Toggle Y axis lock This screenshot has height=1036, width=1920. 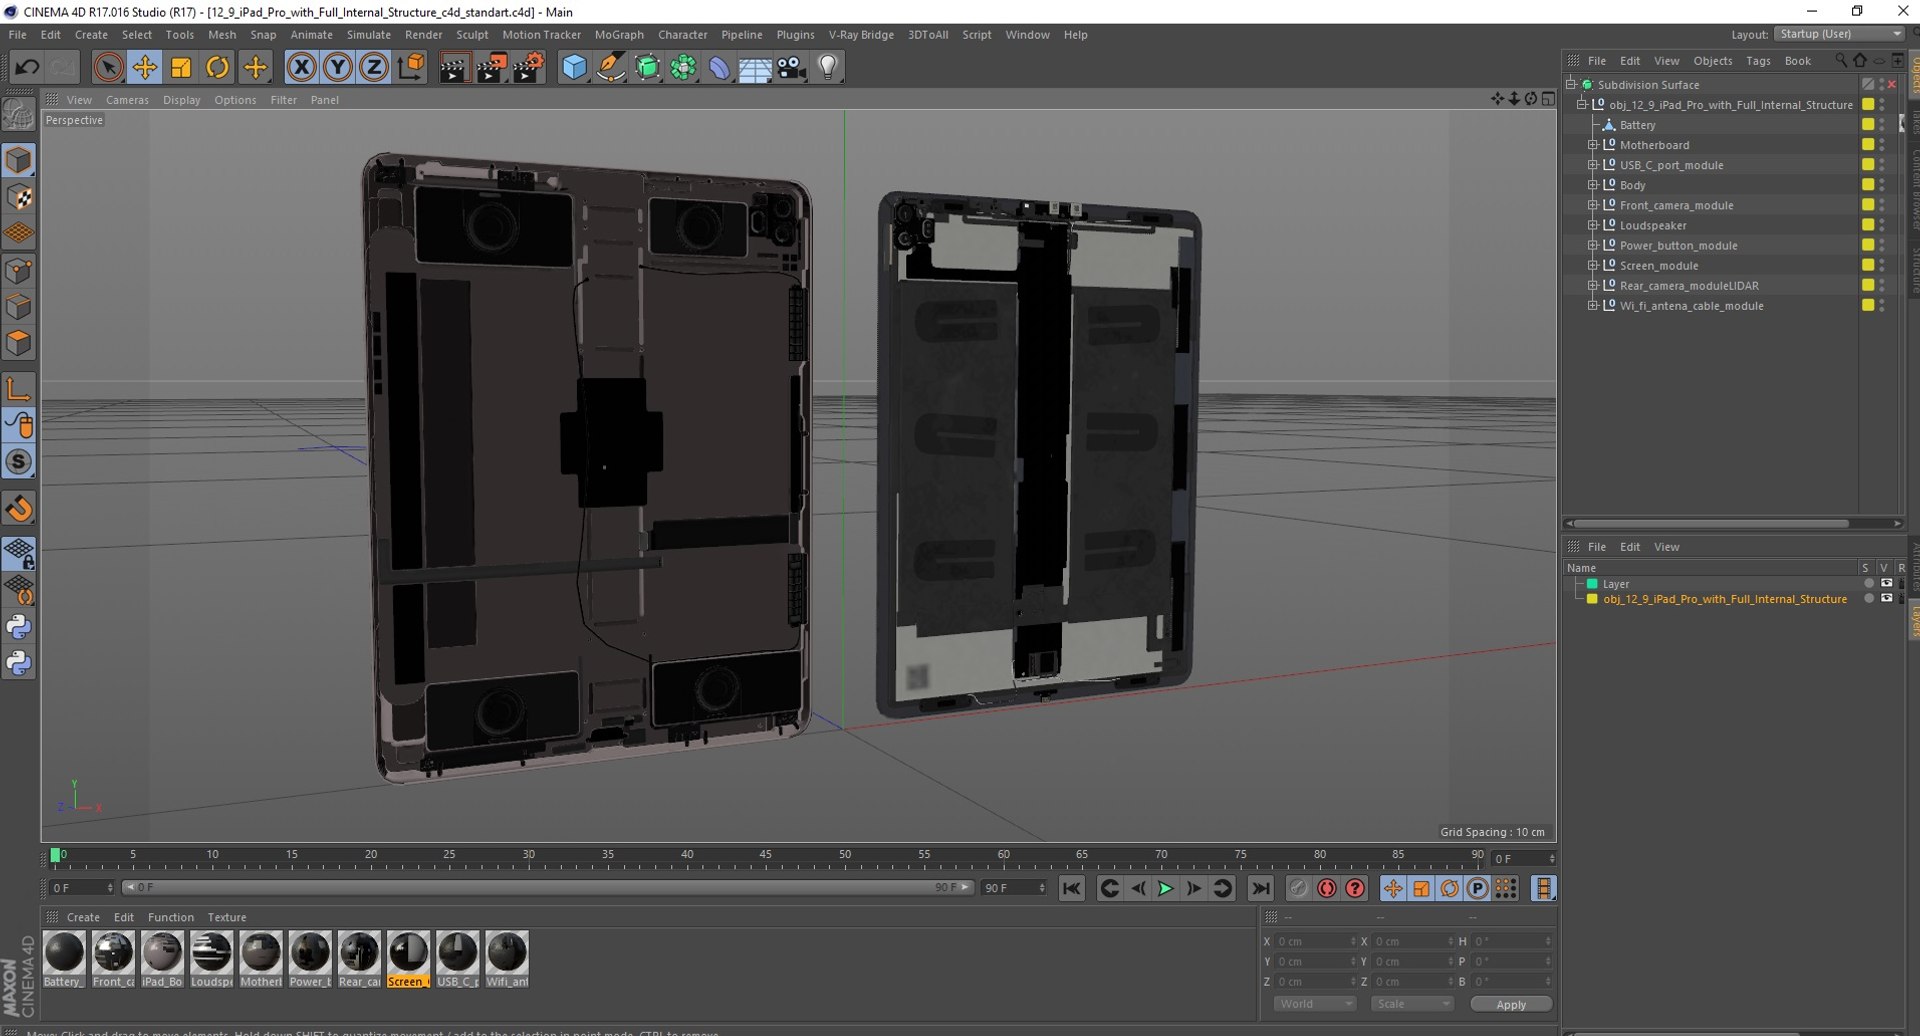tap(338, 67)
